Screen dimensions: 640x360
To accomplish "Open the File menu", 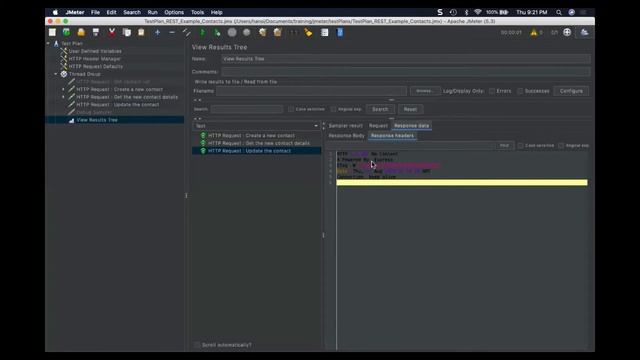I will pos(95,12).
